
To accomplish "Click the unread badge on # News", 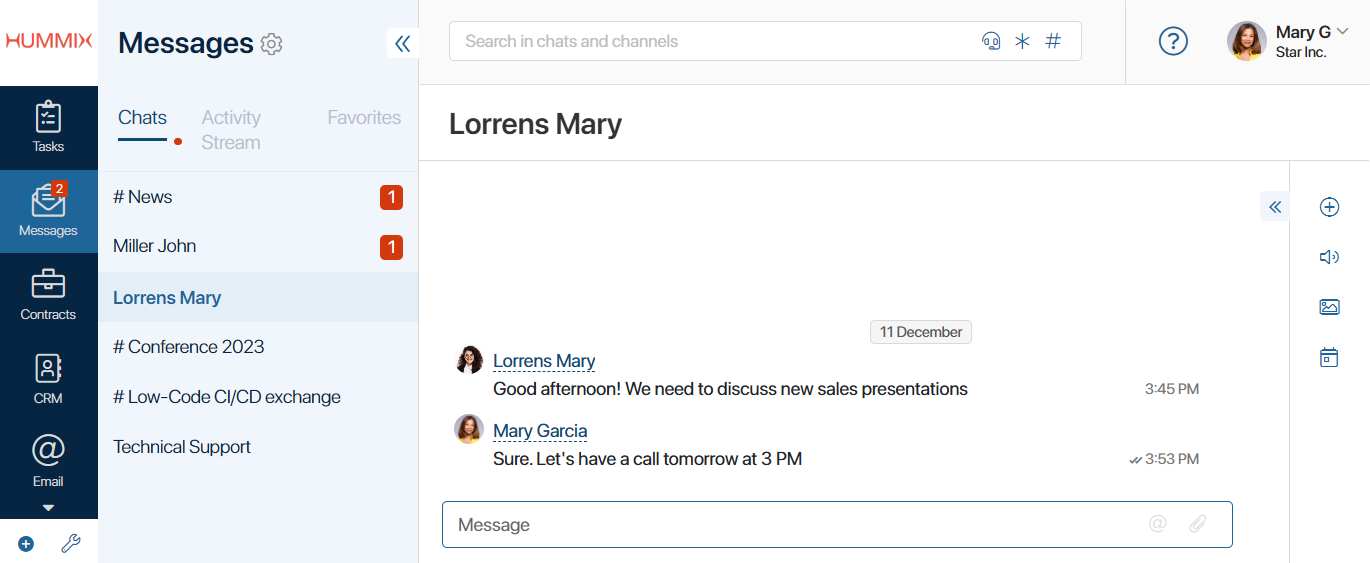I will click(391, 198).
